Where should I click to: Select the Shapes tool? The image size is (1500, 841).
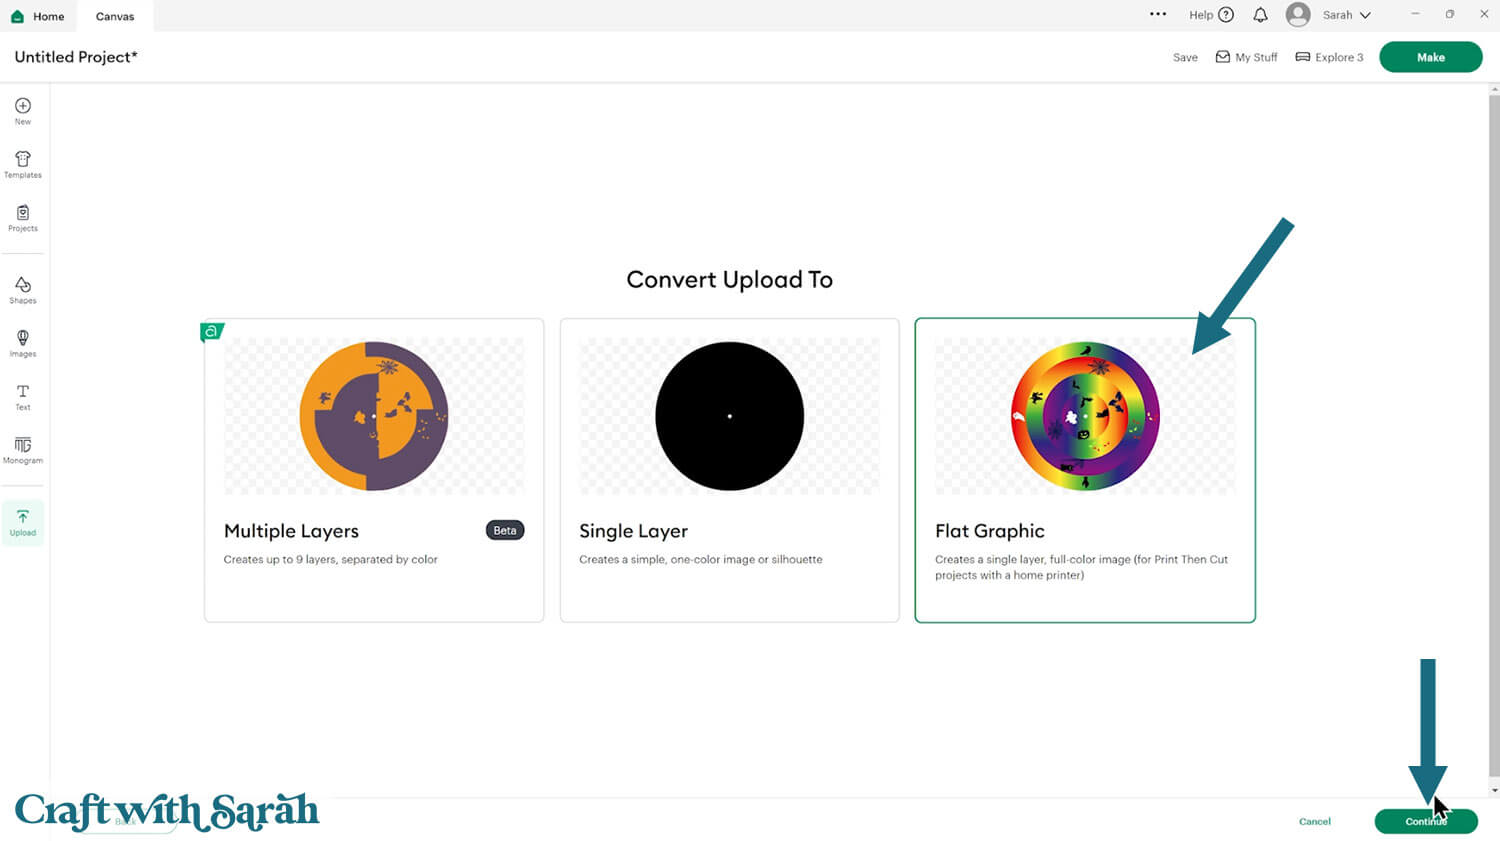tap(23, 290)
